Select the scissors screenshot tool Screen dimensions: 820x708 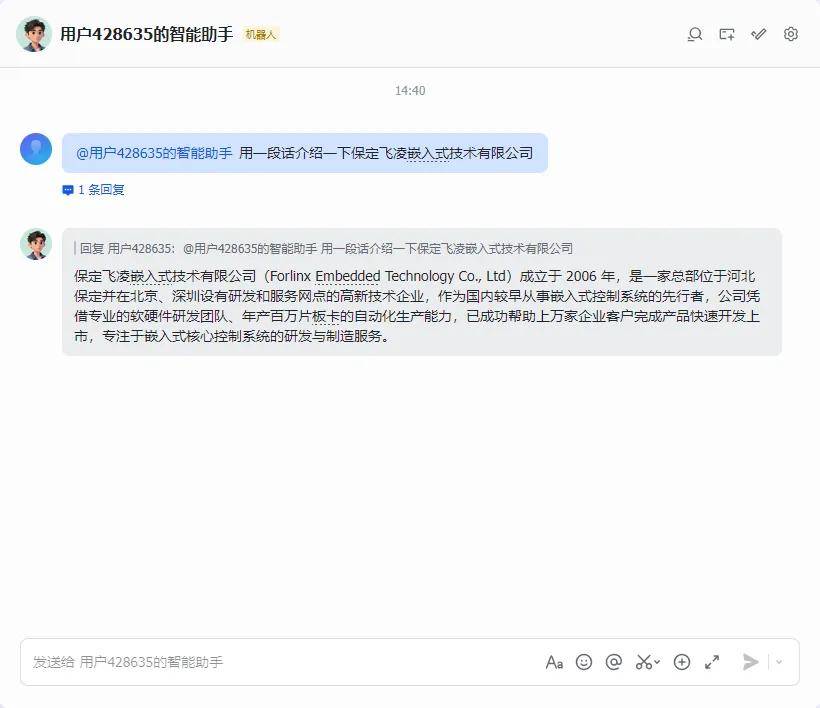(644, 662)
